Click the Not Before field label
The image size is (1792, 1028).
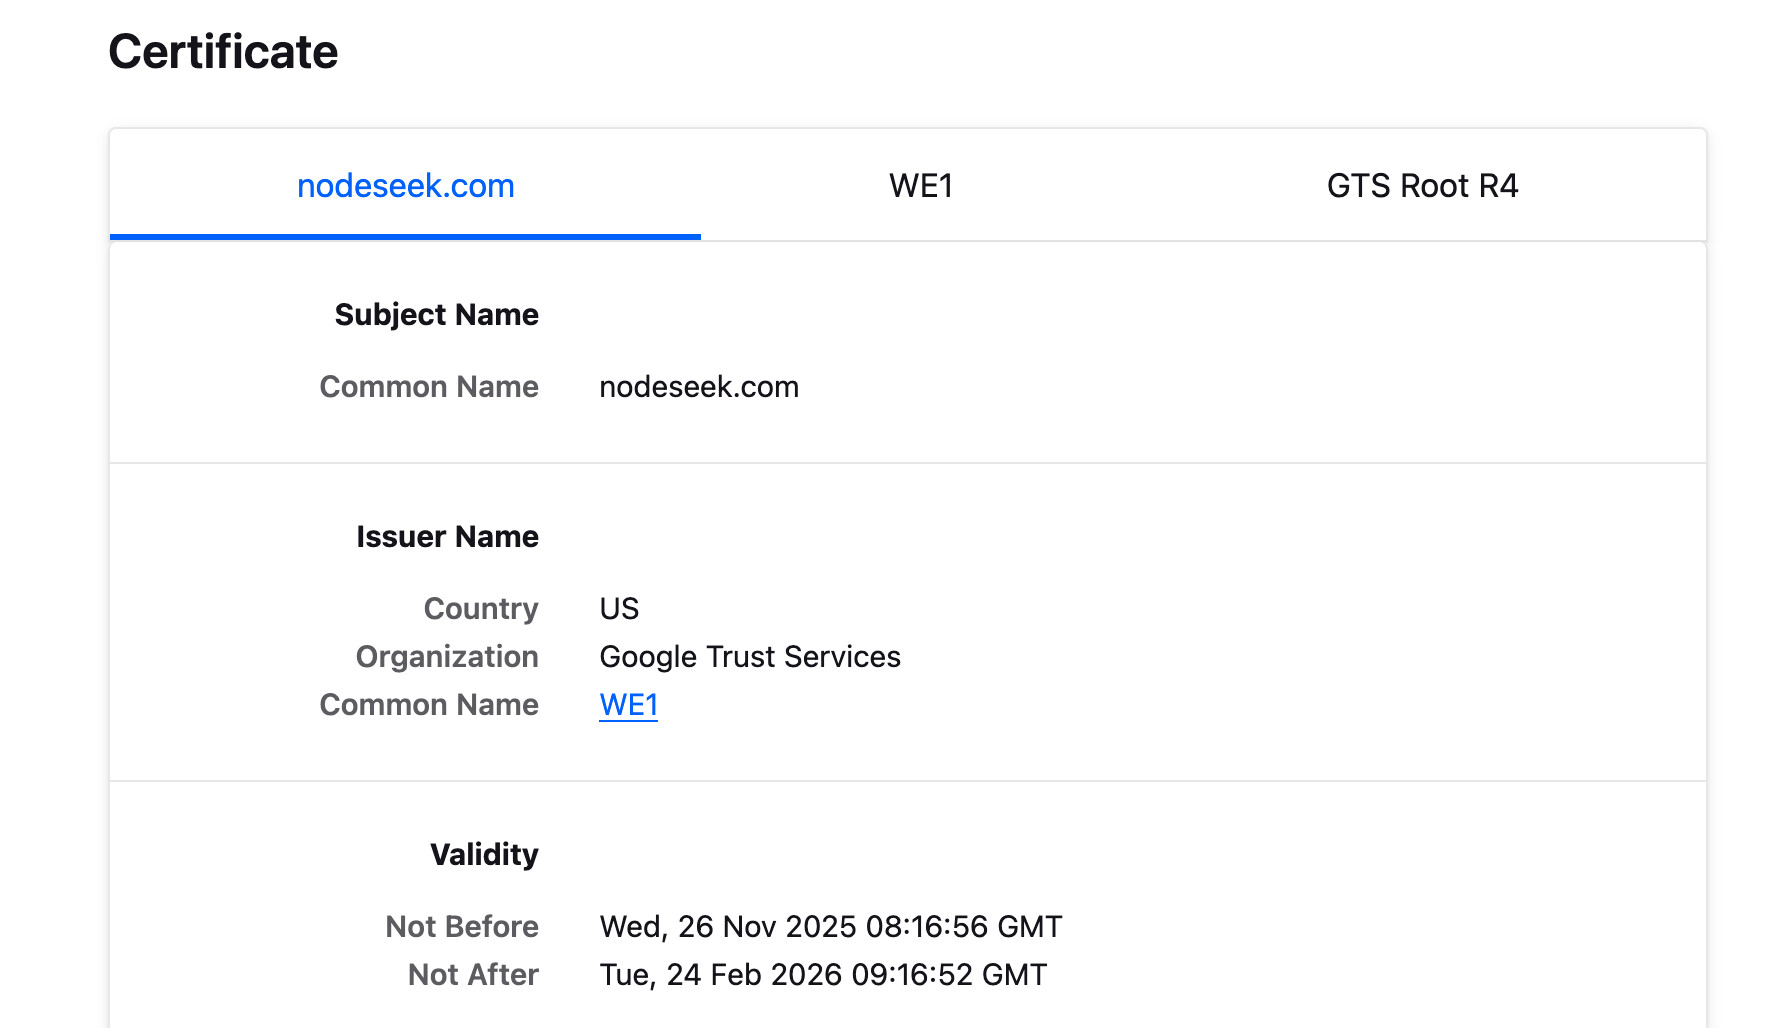[x=462, y=927]
